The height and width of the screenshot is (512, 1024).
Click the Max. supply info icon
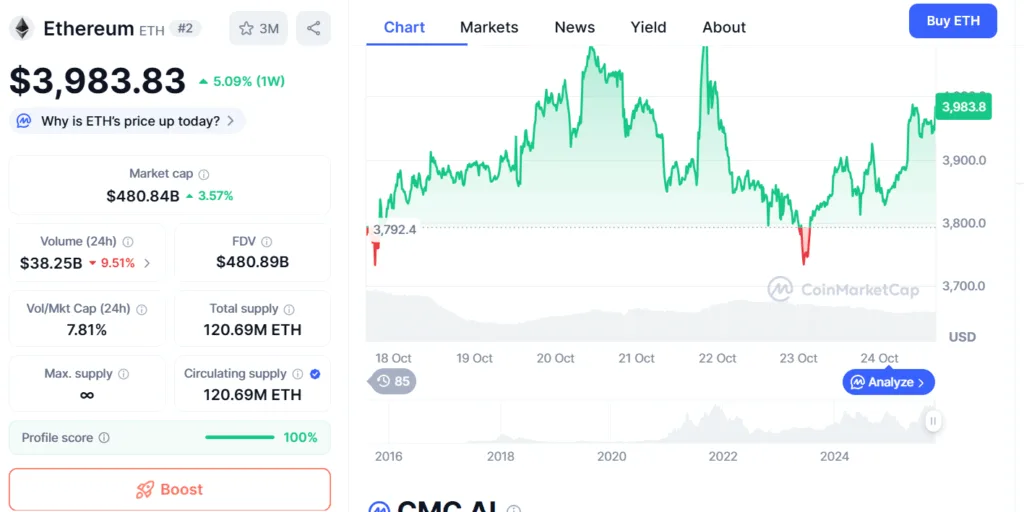click(124, 374)
